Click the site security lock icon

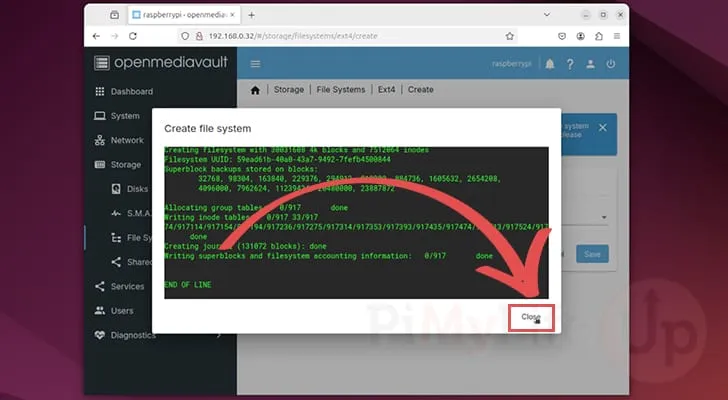[199, 36]
